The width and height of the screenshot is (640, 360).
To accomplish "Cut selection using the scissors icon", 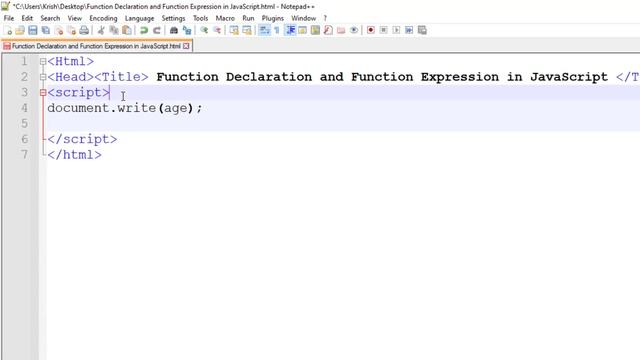I will click(x=101, y=30).
